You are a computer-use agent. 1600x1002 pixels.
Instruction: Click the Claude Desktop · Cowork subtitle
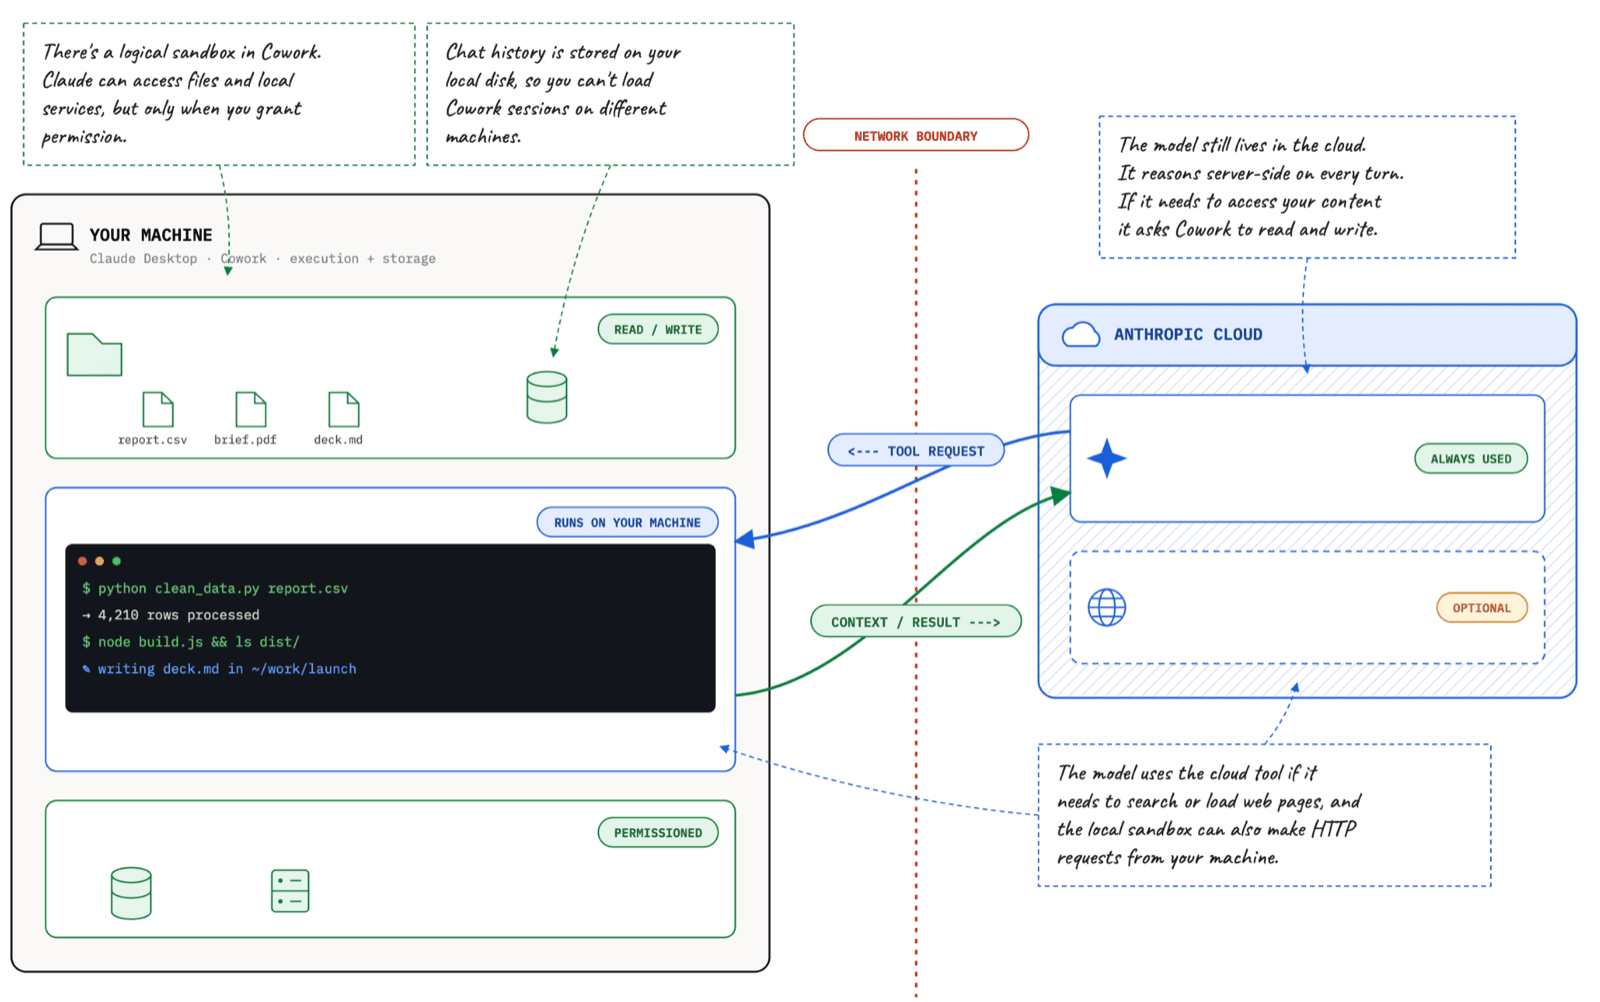(263, 259)
